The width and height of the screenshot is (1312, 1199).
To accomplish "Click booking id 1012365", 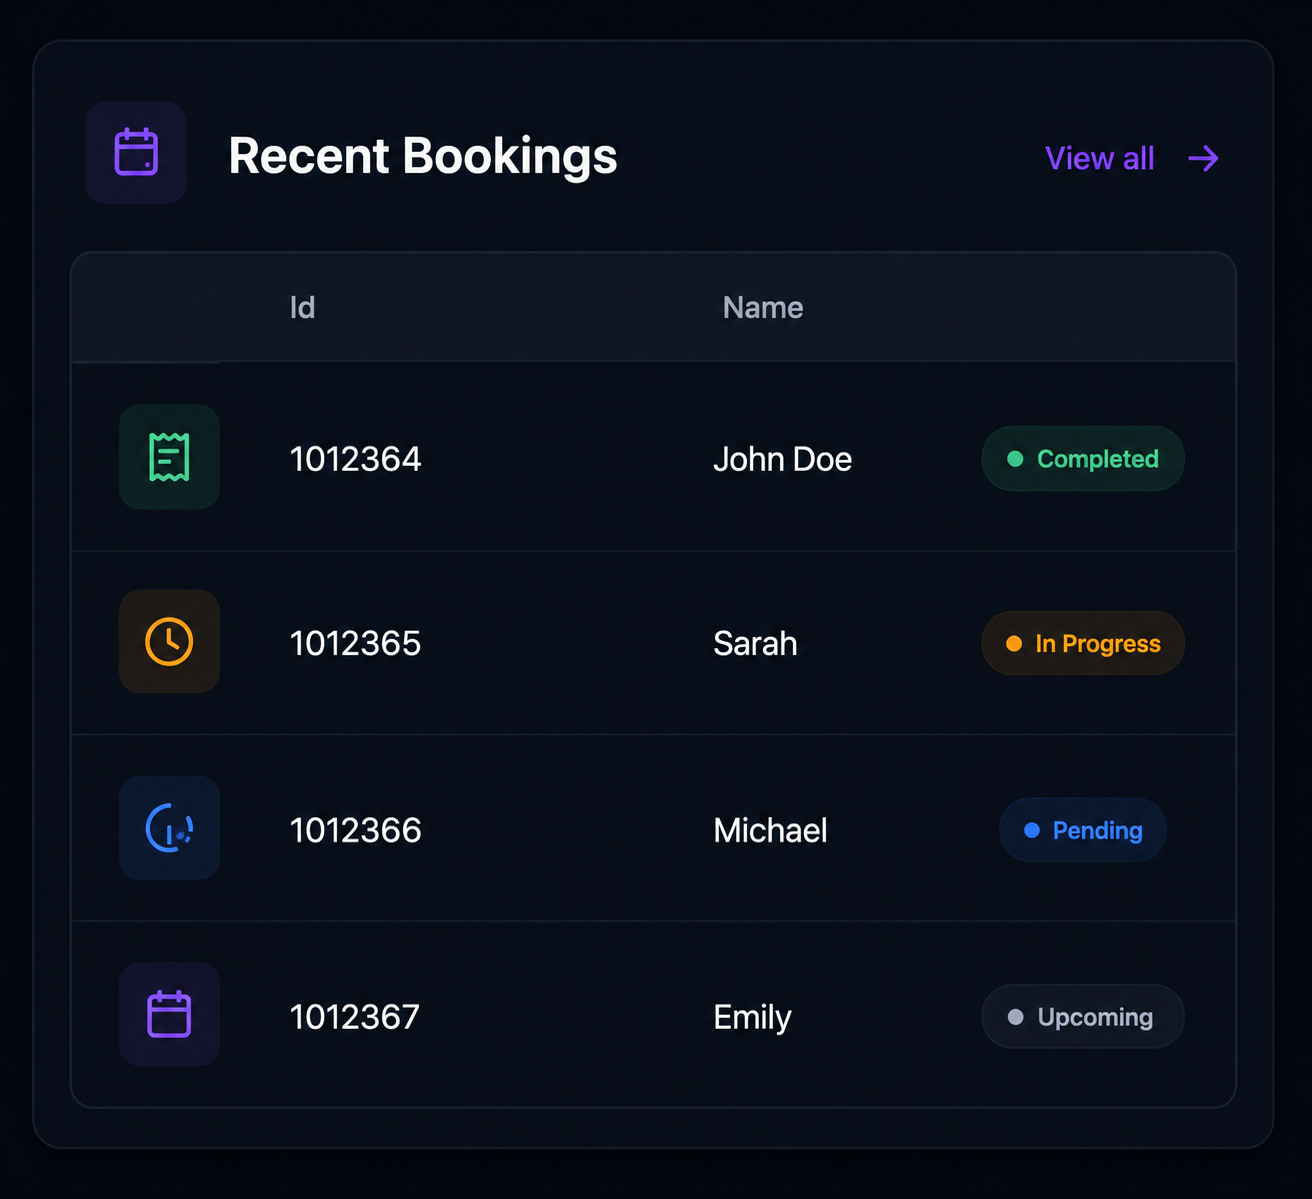I will pos(355,643).
